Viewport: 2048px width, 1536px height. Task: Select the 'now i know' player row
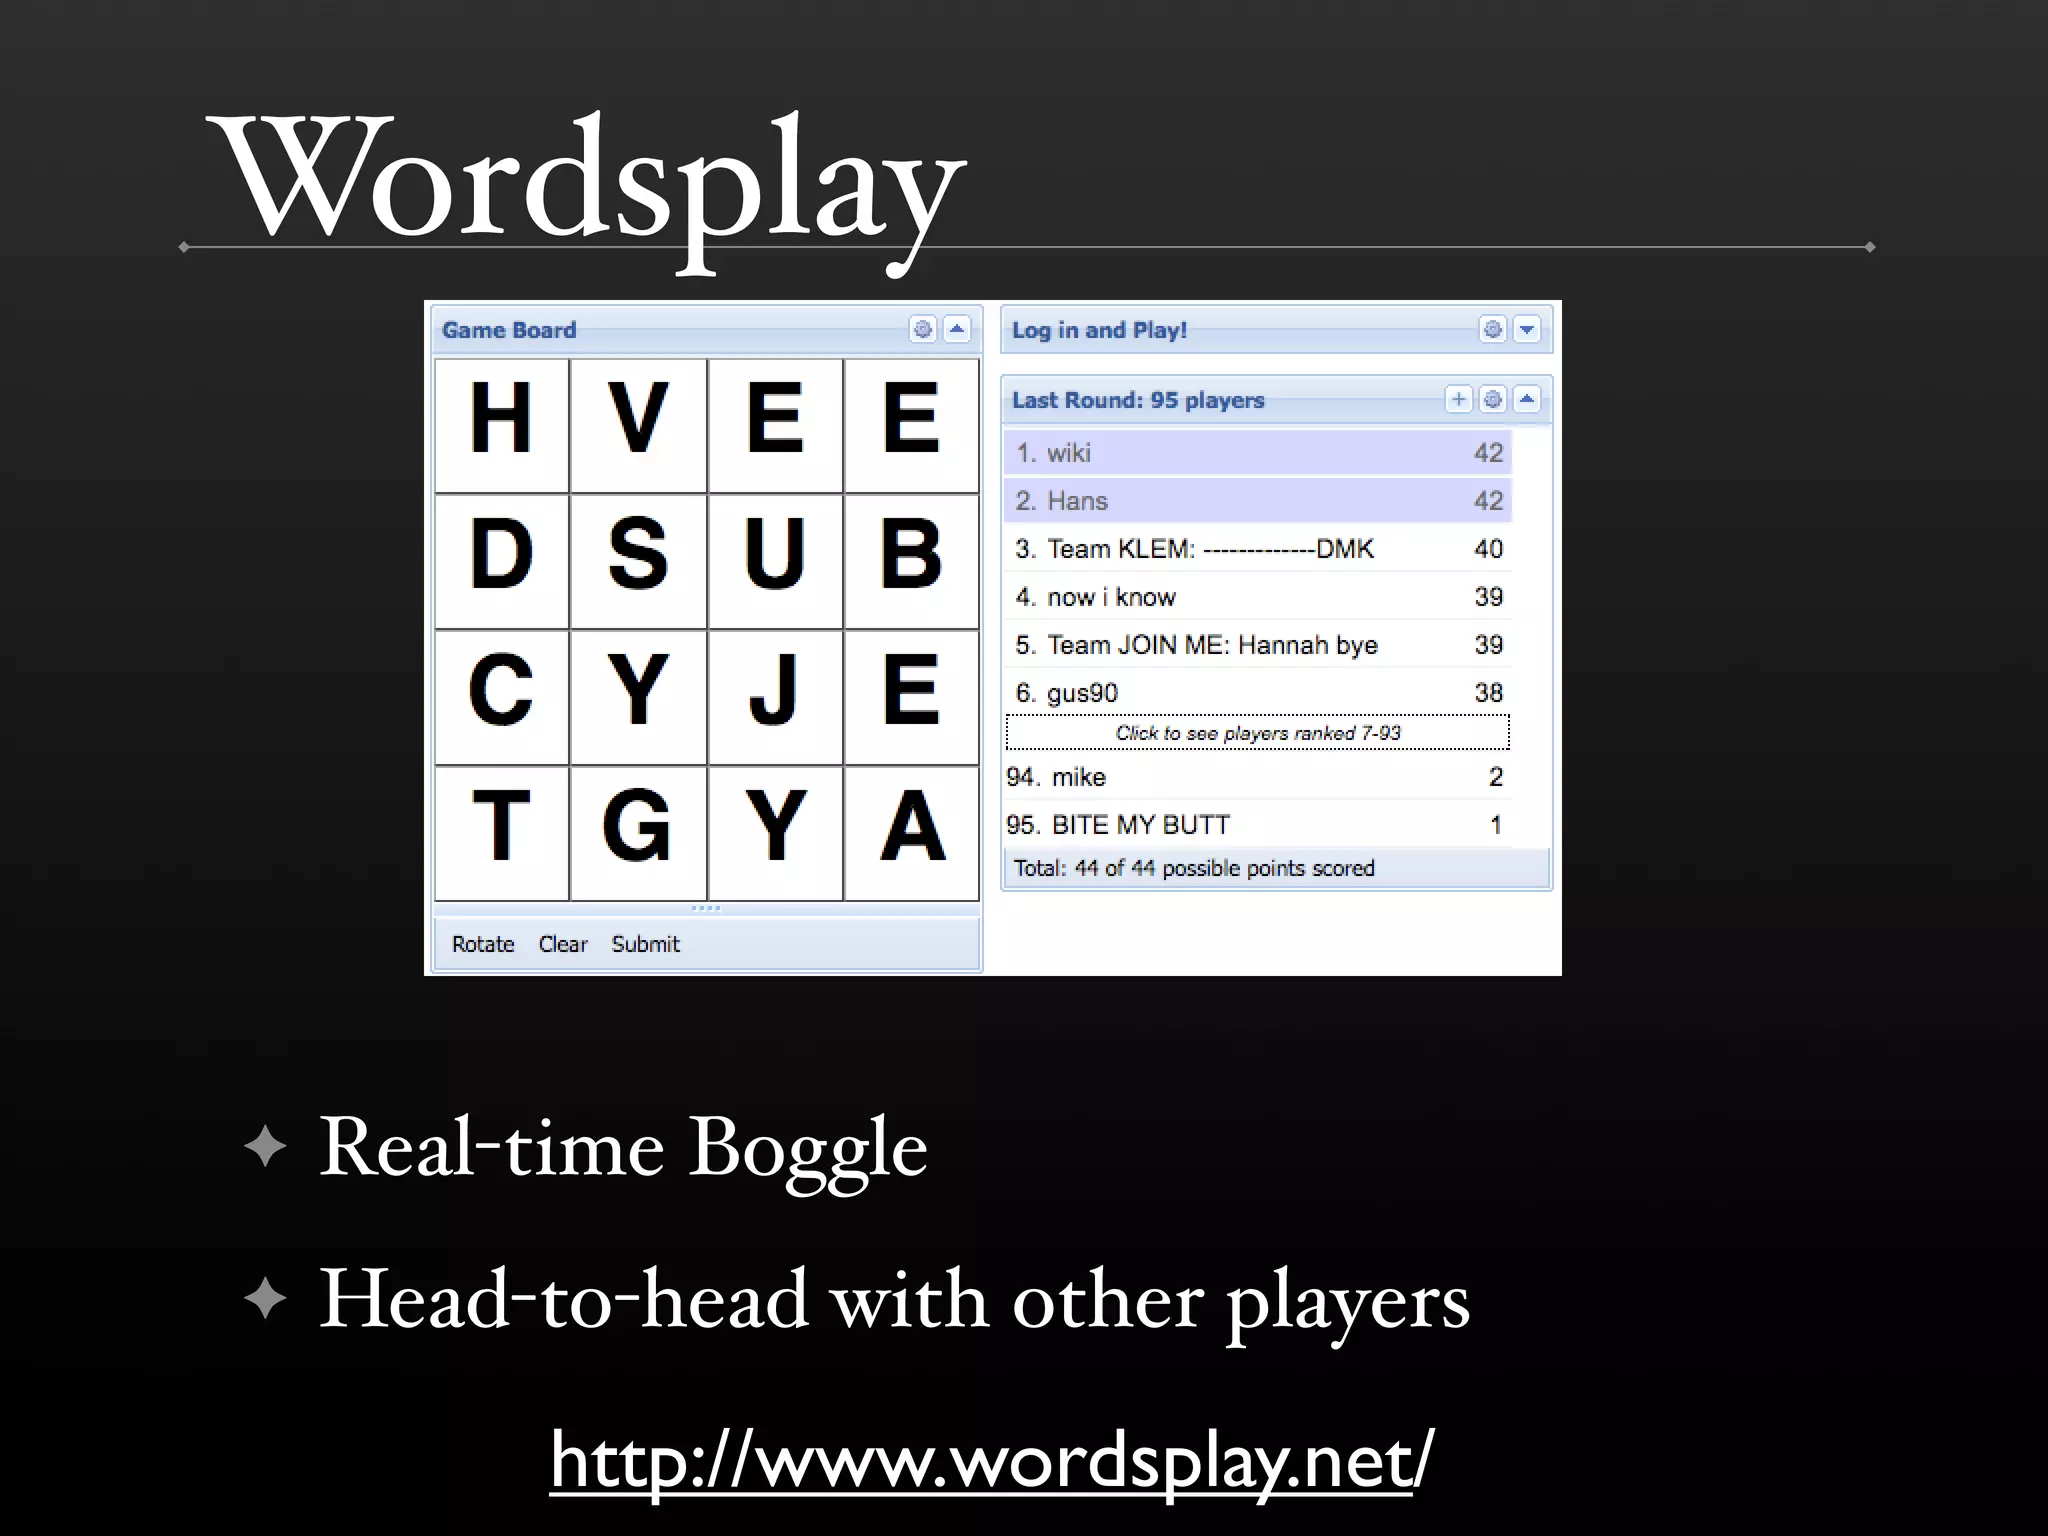(1257, 596)
